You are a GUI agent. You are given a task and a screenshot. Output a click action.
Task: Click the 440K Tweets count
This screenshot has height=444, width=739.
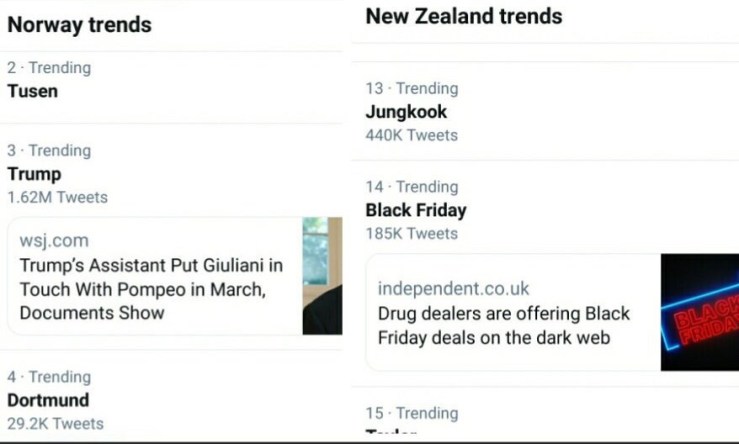pyautogui.click(x=411, y=135)
